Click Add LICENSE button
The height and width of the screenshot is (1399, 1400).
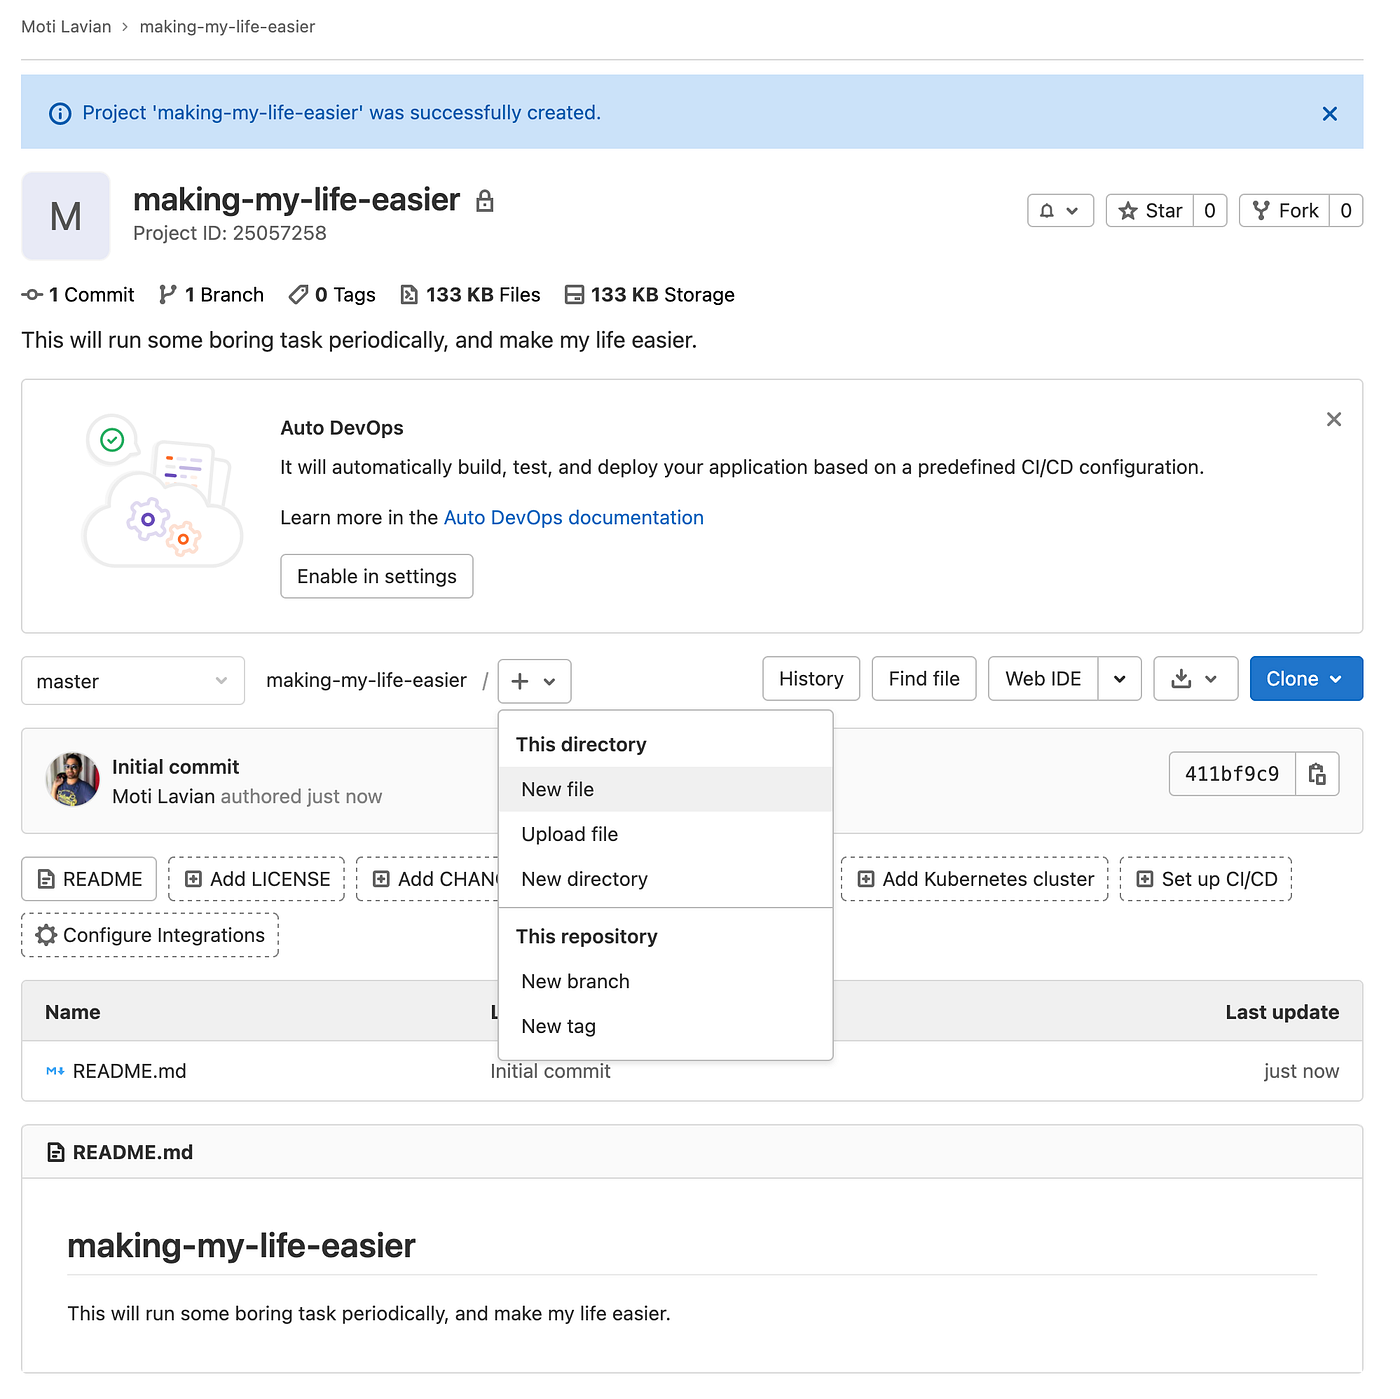(x=257, y=879)
